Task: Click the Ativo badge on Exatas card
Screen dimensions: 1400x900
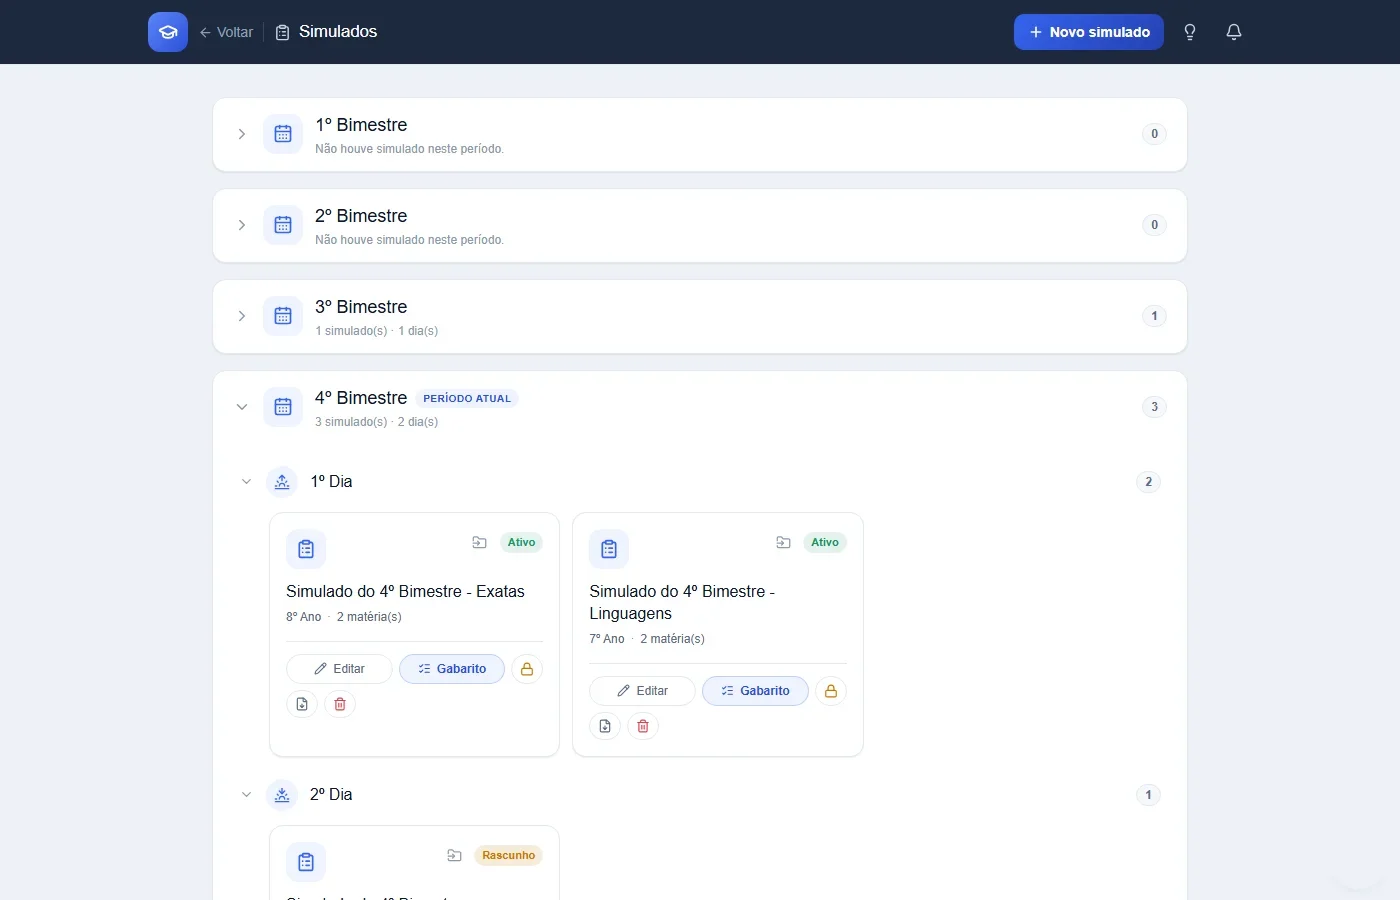Action: point(521,543)
